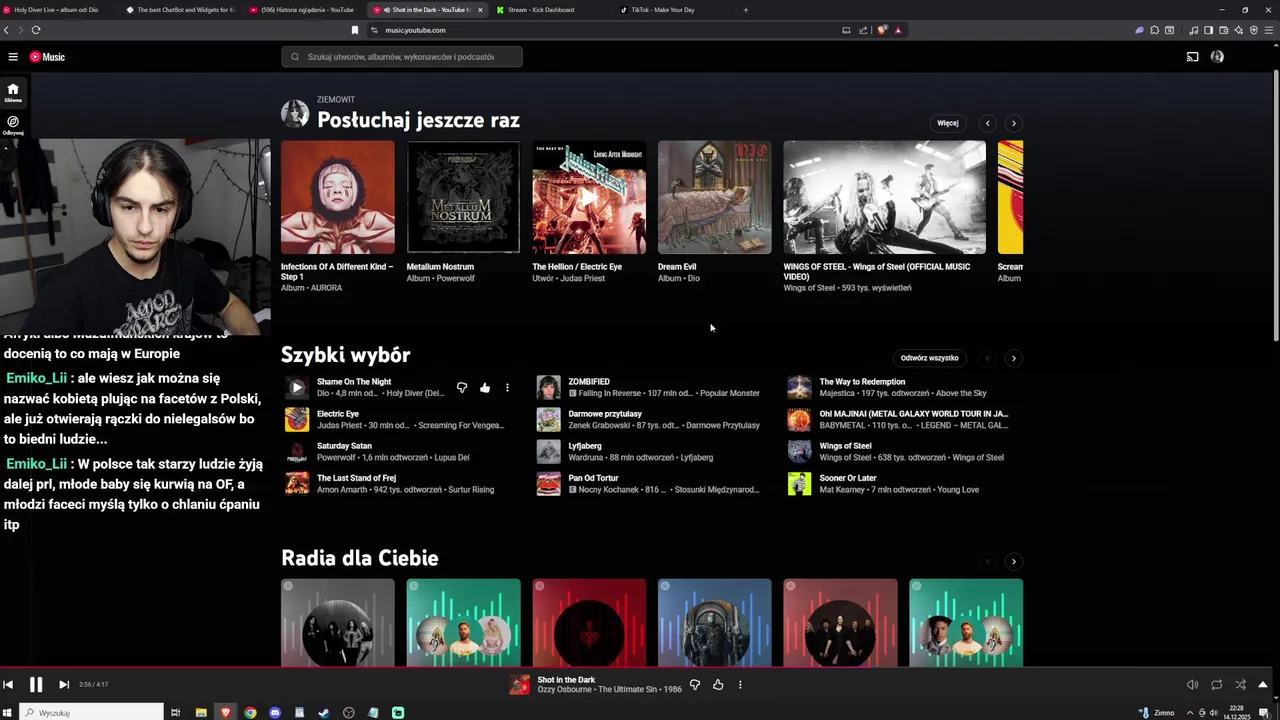Show previous items in Posłuchaj jeszcze raz

988,123
